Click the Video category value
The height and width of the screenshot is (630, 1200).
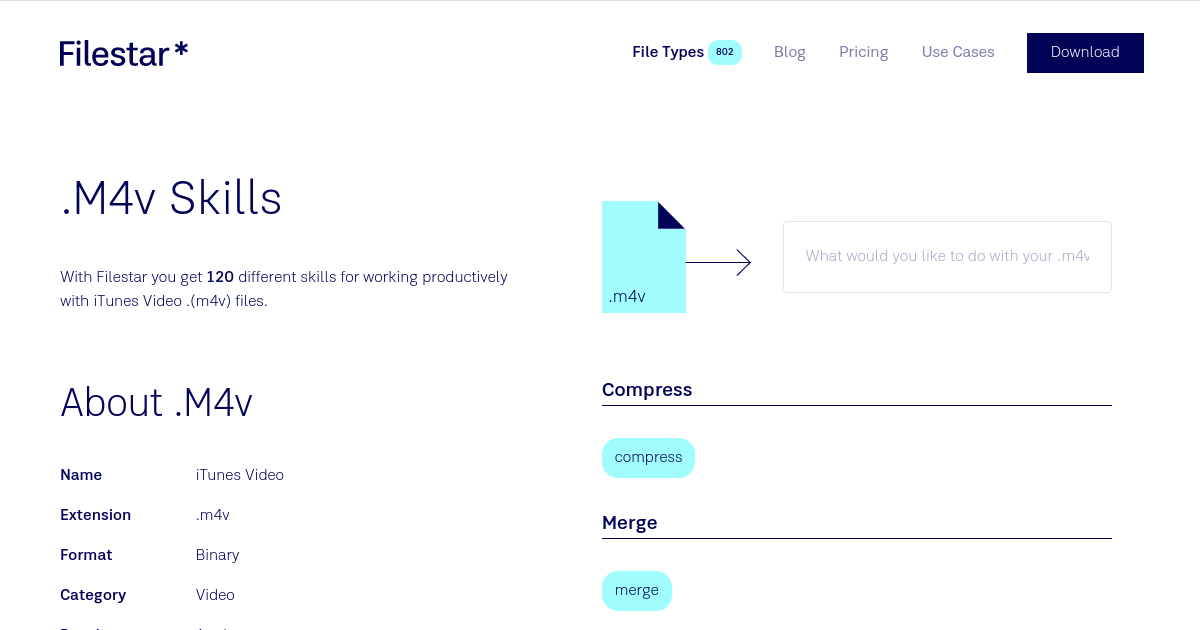pyautogui.click(x=215, y=595)
